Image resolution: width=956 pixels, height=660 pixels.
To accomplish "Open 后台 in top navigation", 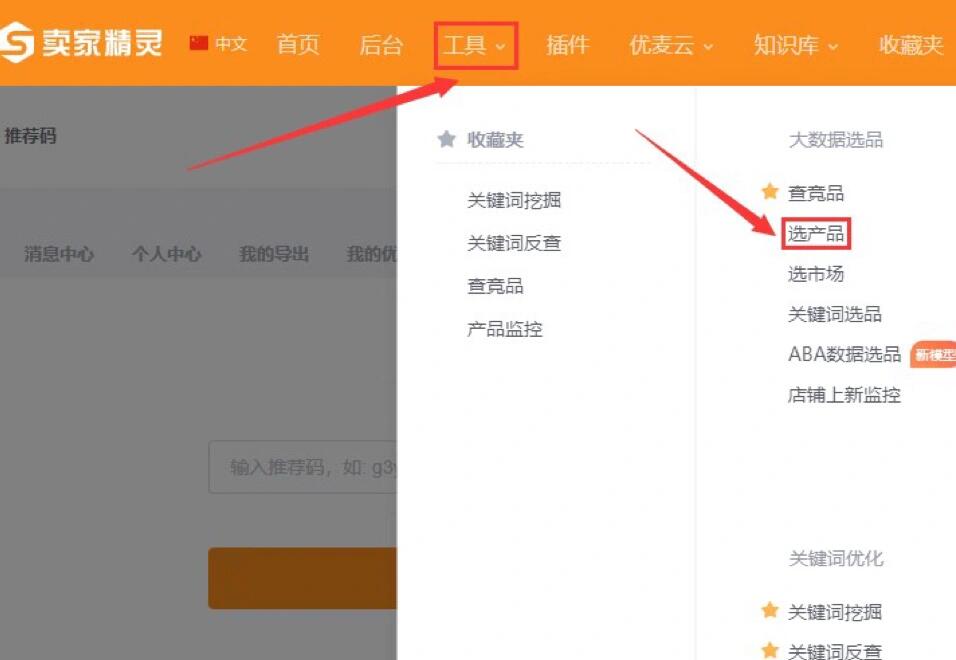I will (x=381, y=45).
